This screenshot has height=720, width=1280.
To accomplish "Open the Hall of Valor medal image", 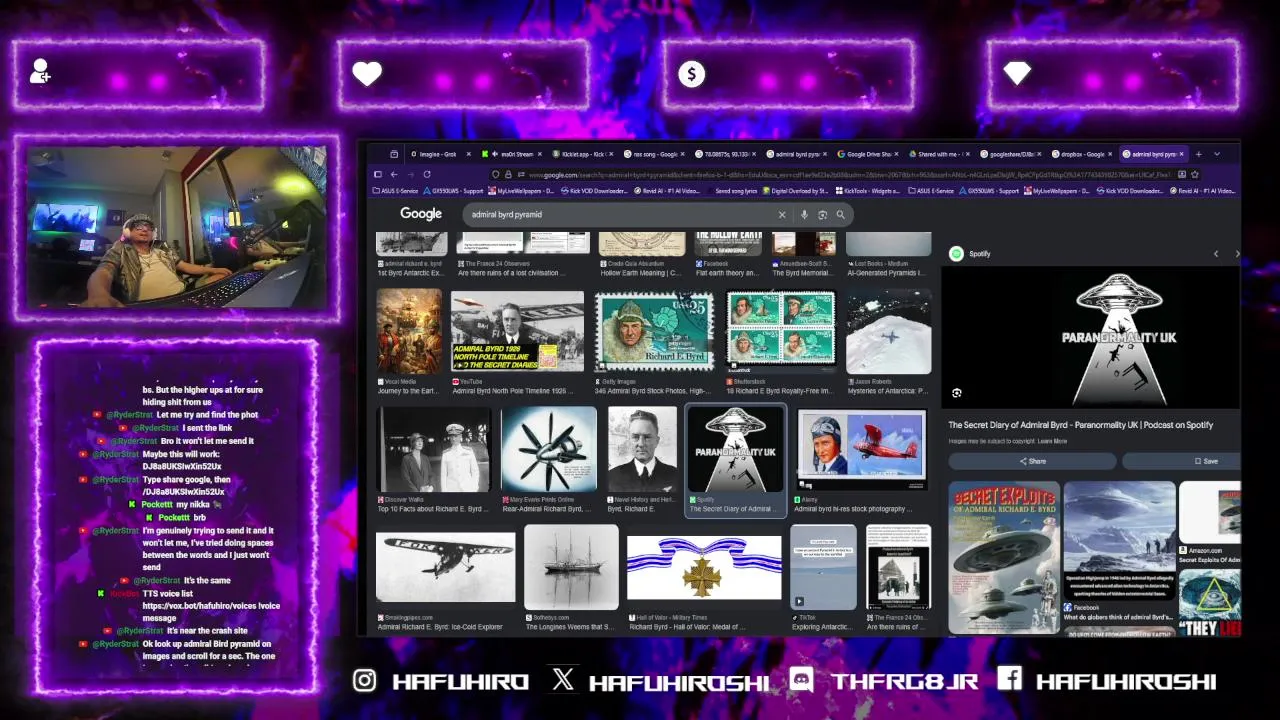I will click(x=704, y=567).
